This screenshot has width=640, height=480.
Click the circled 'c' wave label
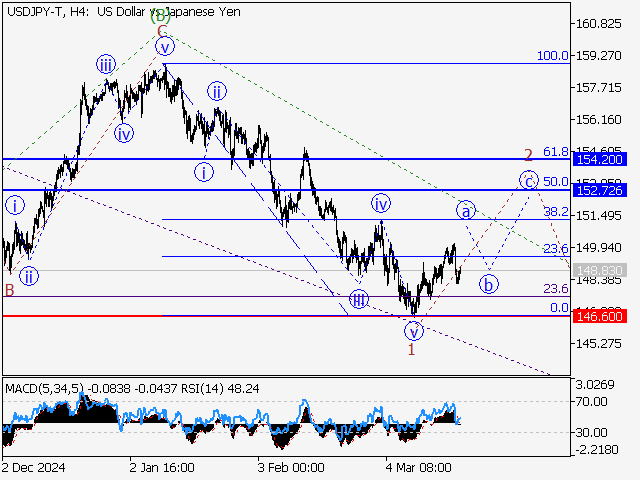coord(527,180)
